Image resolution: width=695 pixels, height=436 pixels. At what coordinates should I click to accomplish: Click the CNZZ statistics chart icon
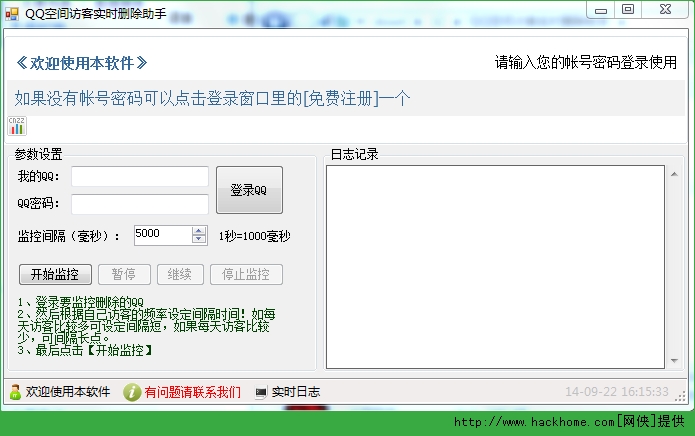click(17, 126)
